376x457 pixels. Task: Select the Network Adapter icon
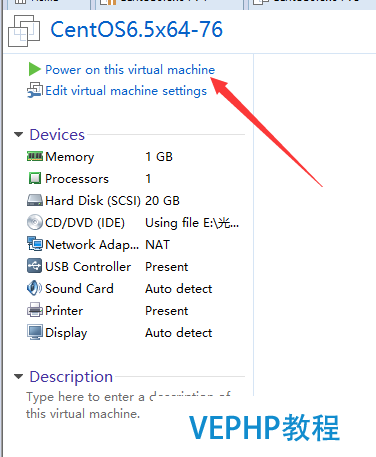point(35,244)
